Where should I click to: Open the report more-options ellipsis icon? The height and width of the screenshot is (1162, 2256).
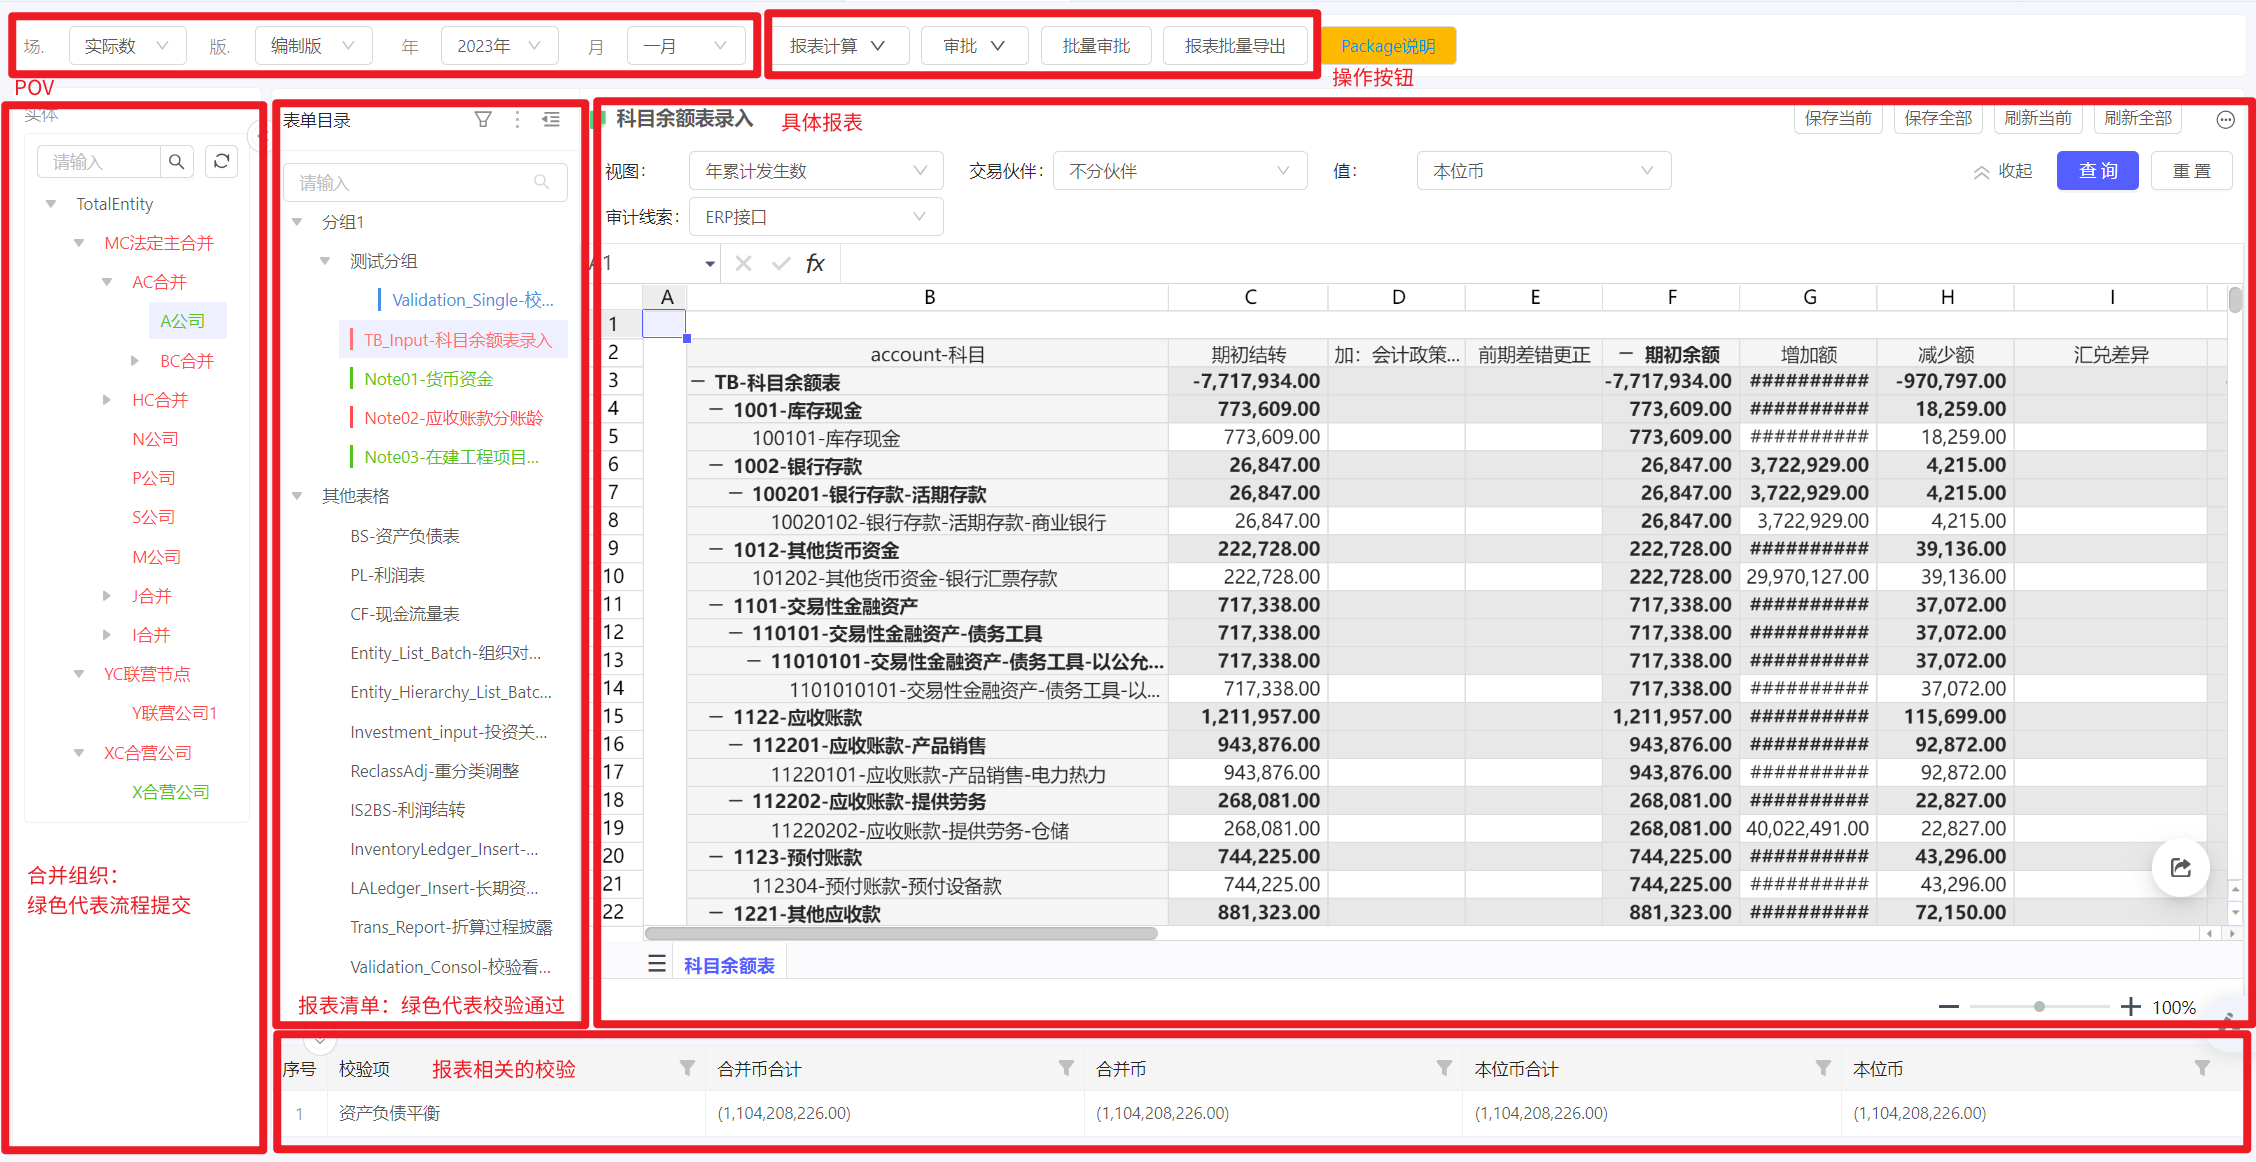pyautogui.click(x=2225, y=120)
